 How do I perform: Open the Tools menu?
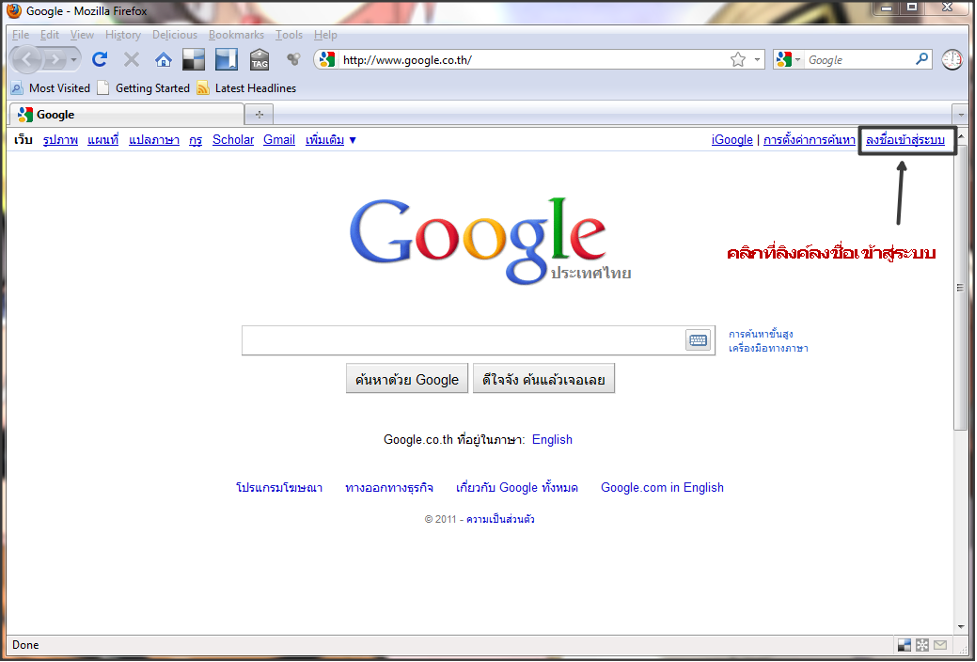click(289, 35)
